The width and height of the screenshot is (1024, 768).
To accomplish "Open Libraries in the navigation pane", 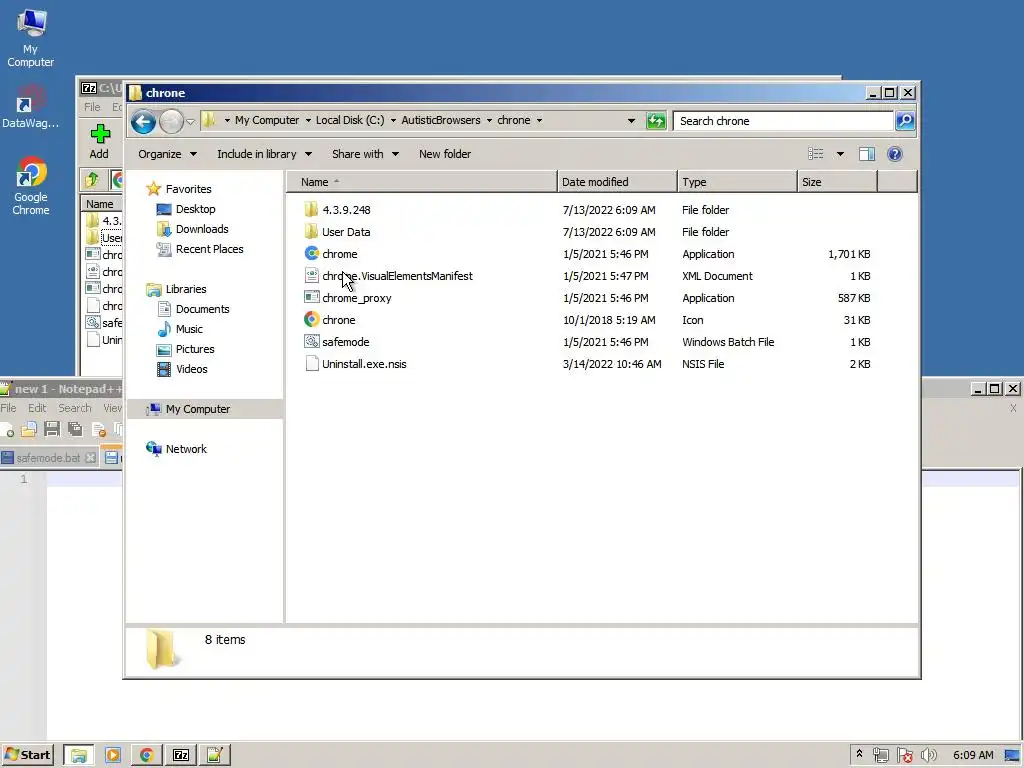I will pyautogui.click(x=185, y=289).
